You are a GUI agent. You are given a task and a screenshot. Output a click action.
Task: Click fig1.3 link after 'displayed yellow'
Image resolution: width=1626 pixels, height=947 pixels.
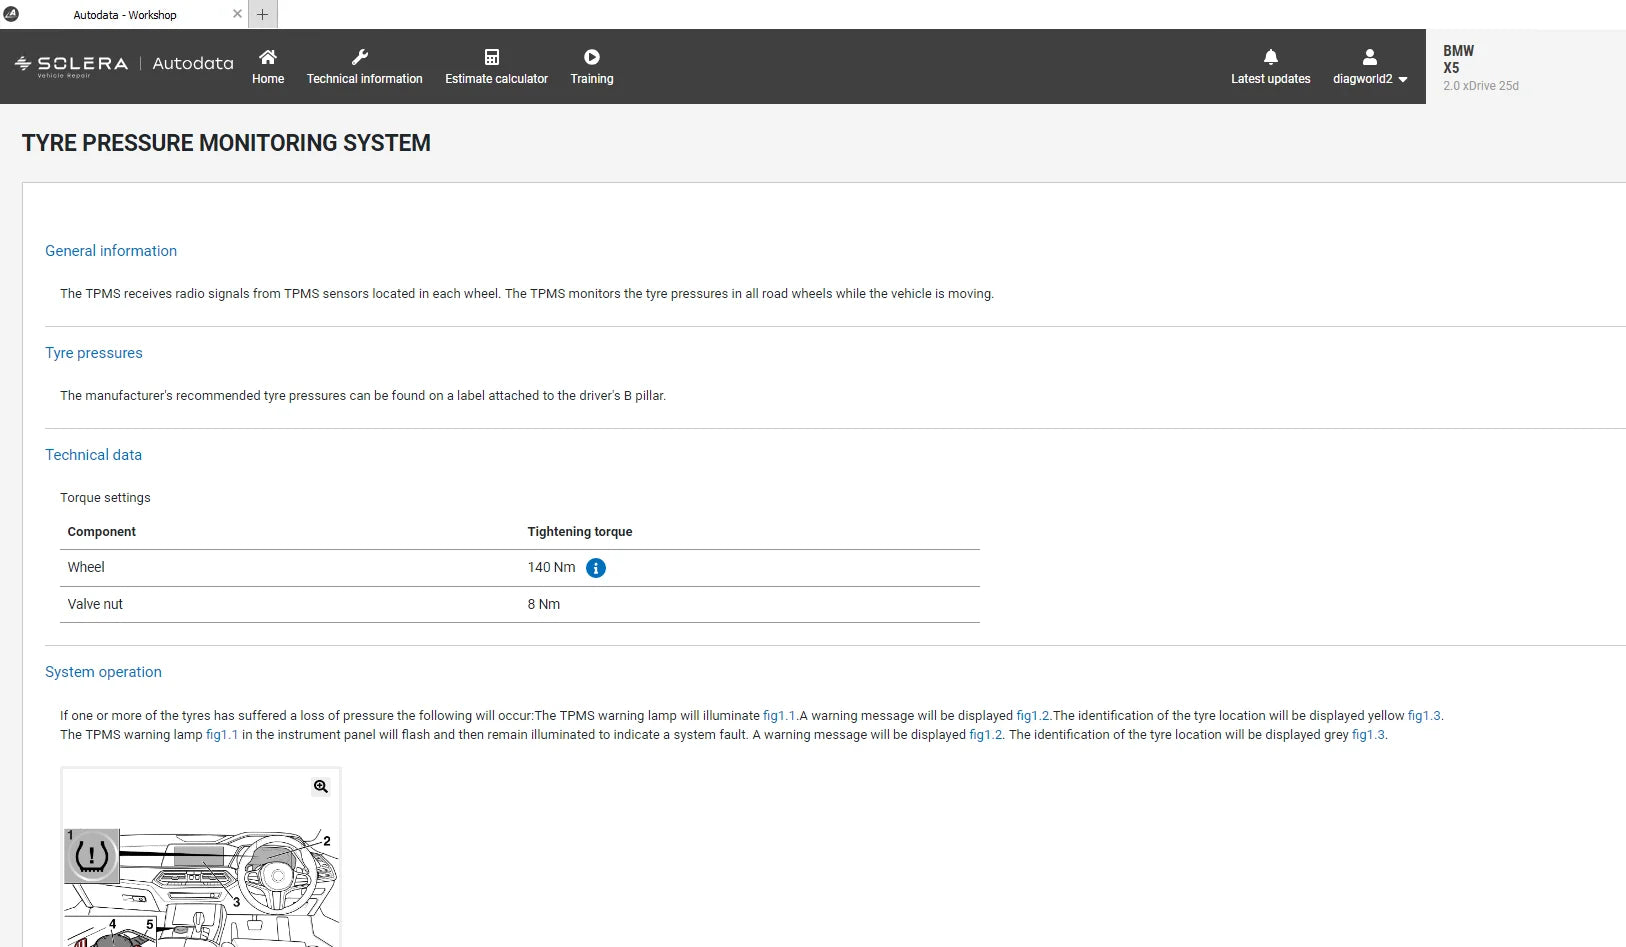point(1424,716)
